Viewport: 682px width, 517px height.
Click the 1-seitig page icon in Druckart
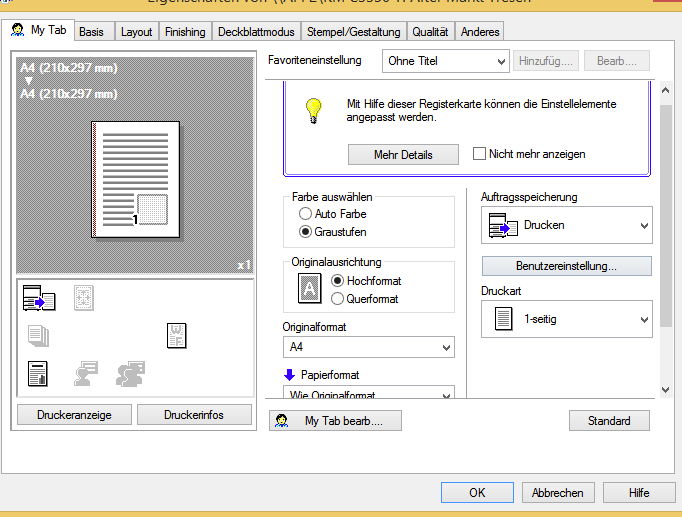[503, 319]
